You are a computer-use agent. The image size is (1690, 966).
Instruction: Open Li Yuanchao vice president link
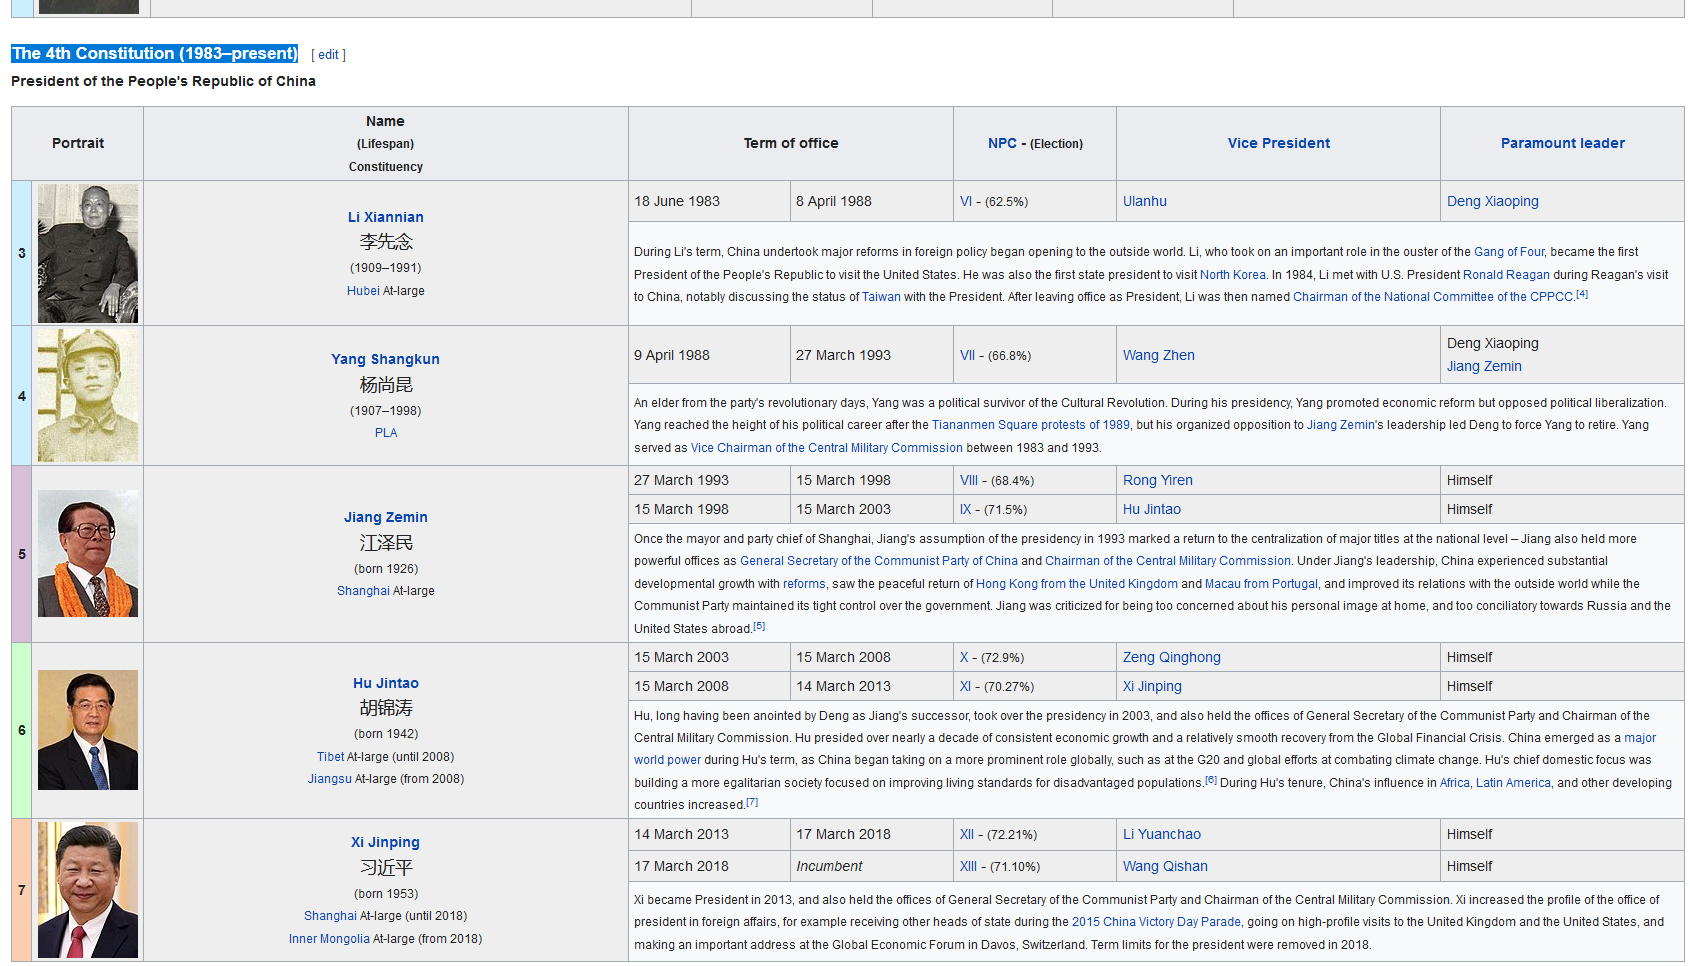(1162, 834)
